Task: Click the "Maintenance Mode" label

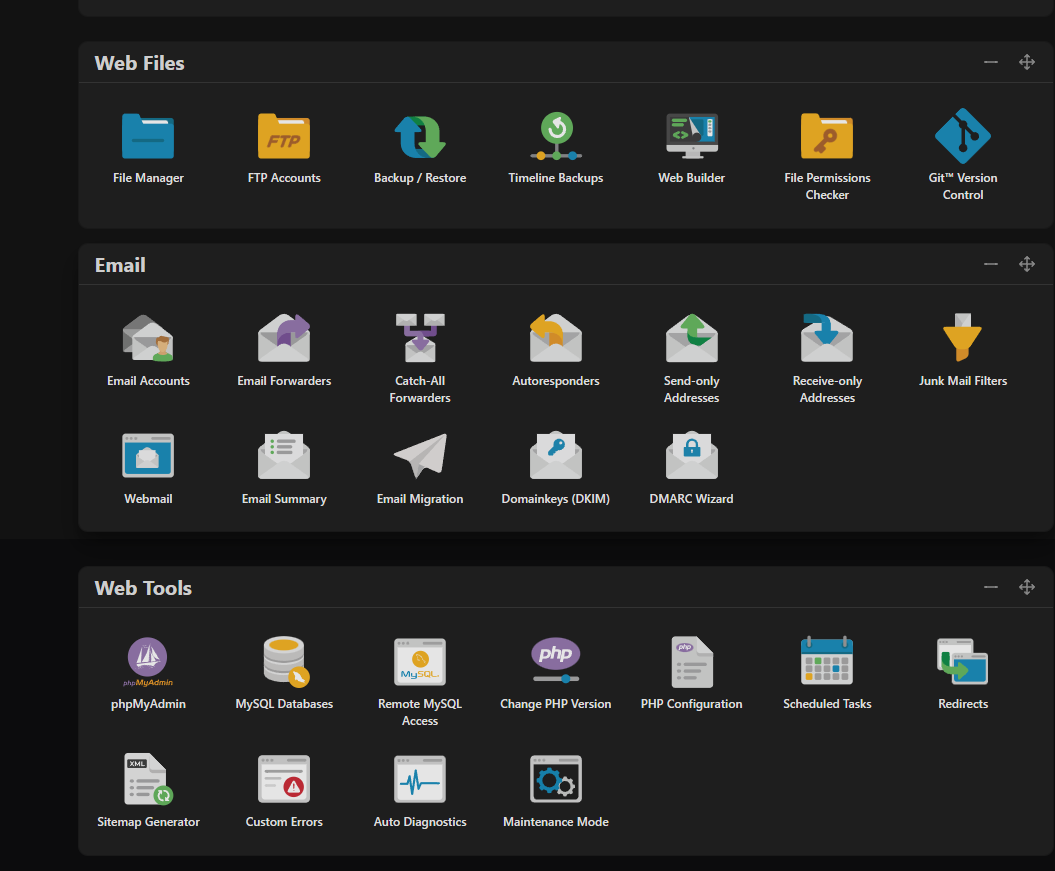Action: pos(556,822)
